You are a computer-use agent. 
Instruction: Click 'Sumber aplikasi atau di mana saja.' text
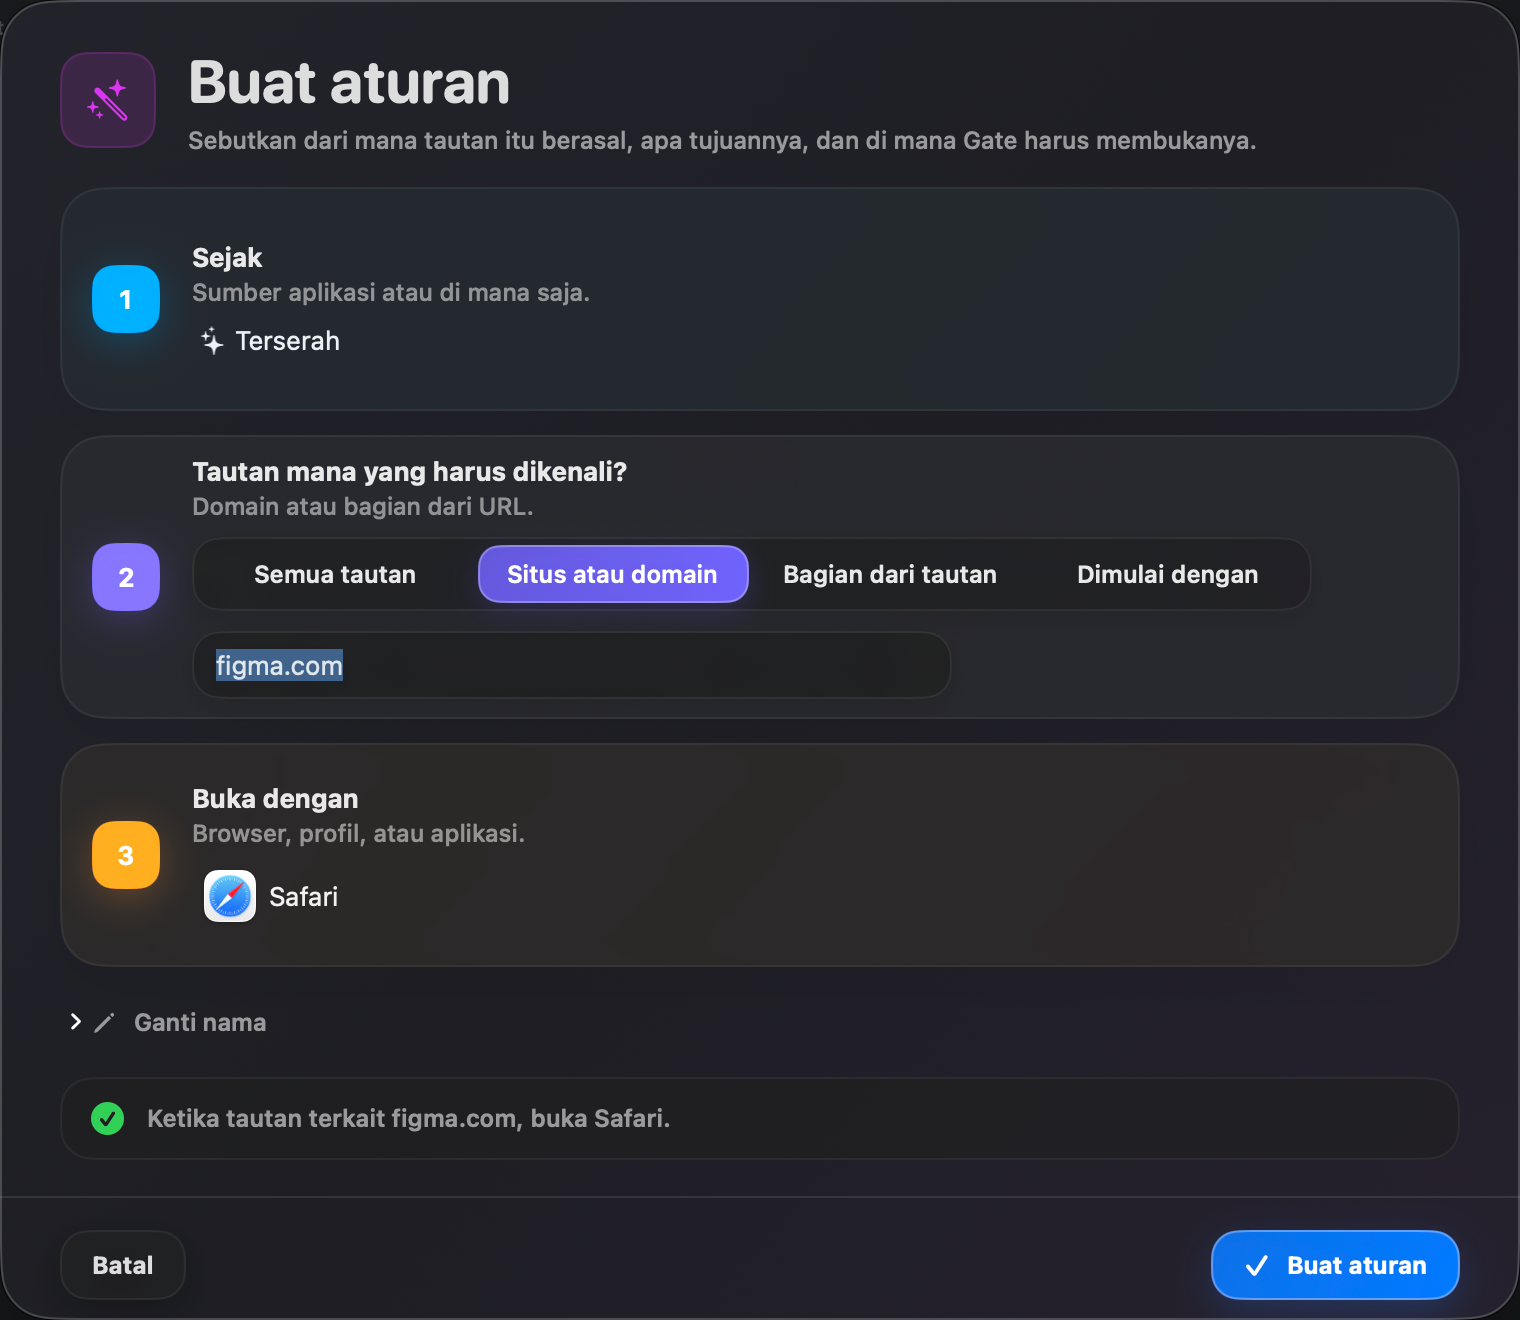coord(391,293)
